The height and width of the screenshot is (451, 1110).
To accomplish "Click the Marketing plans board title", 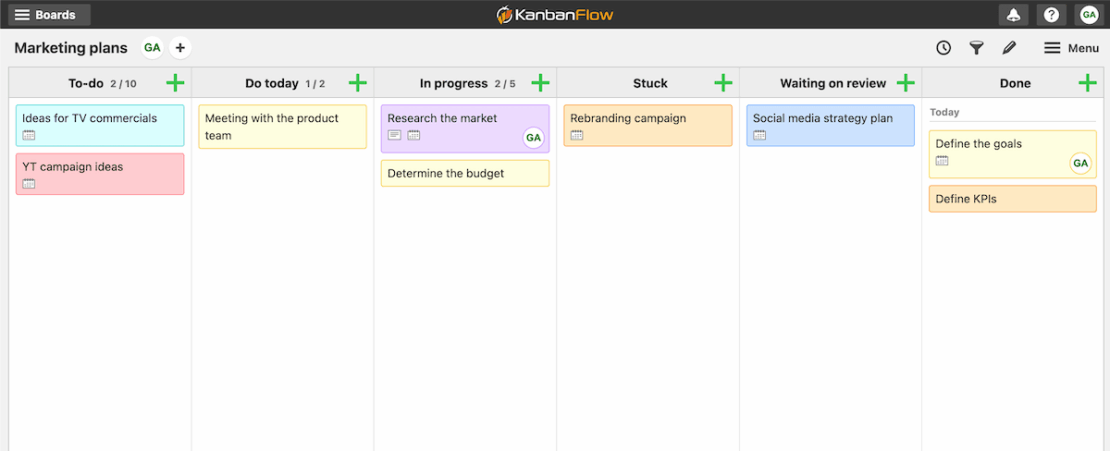I will point(71,47).
